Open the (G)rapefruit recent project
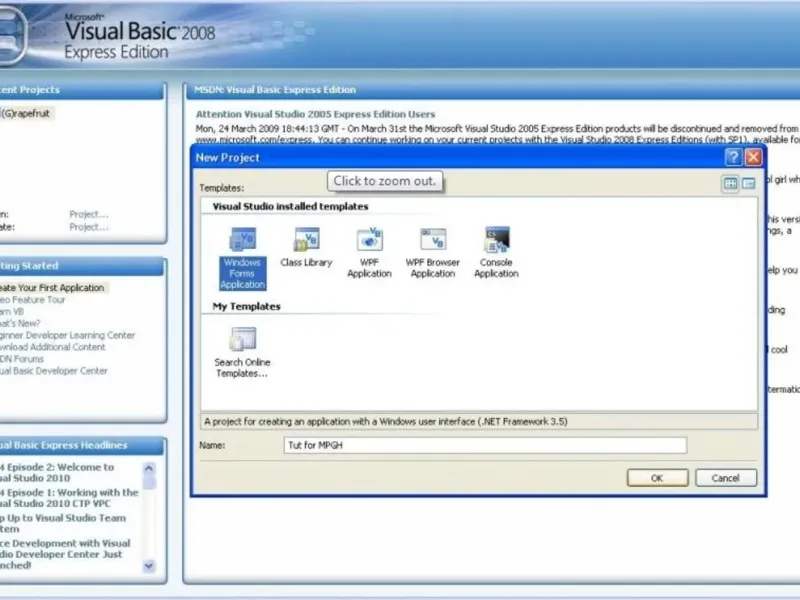800x600 pixels. coord(26,113)
